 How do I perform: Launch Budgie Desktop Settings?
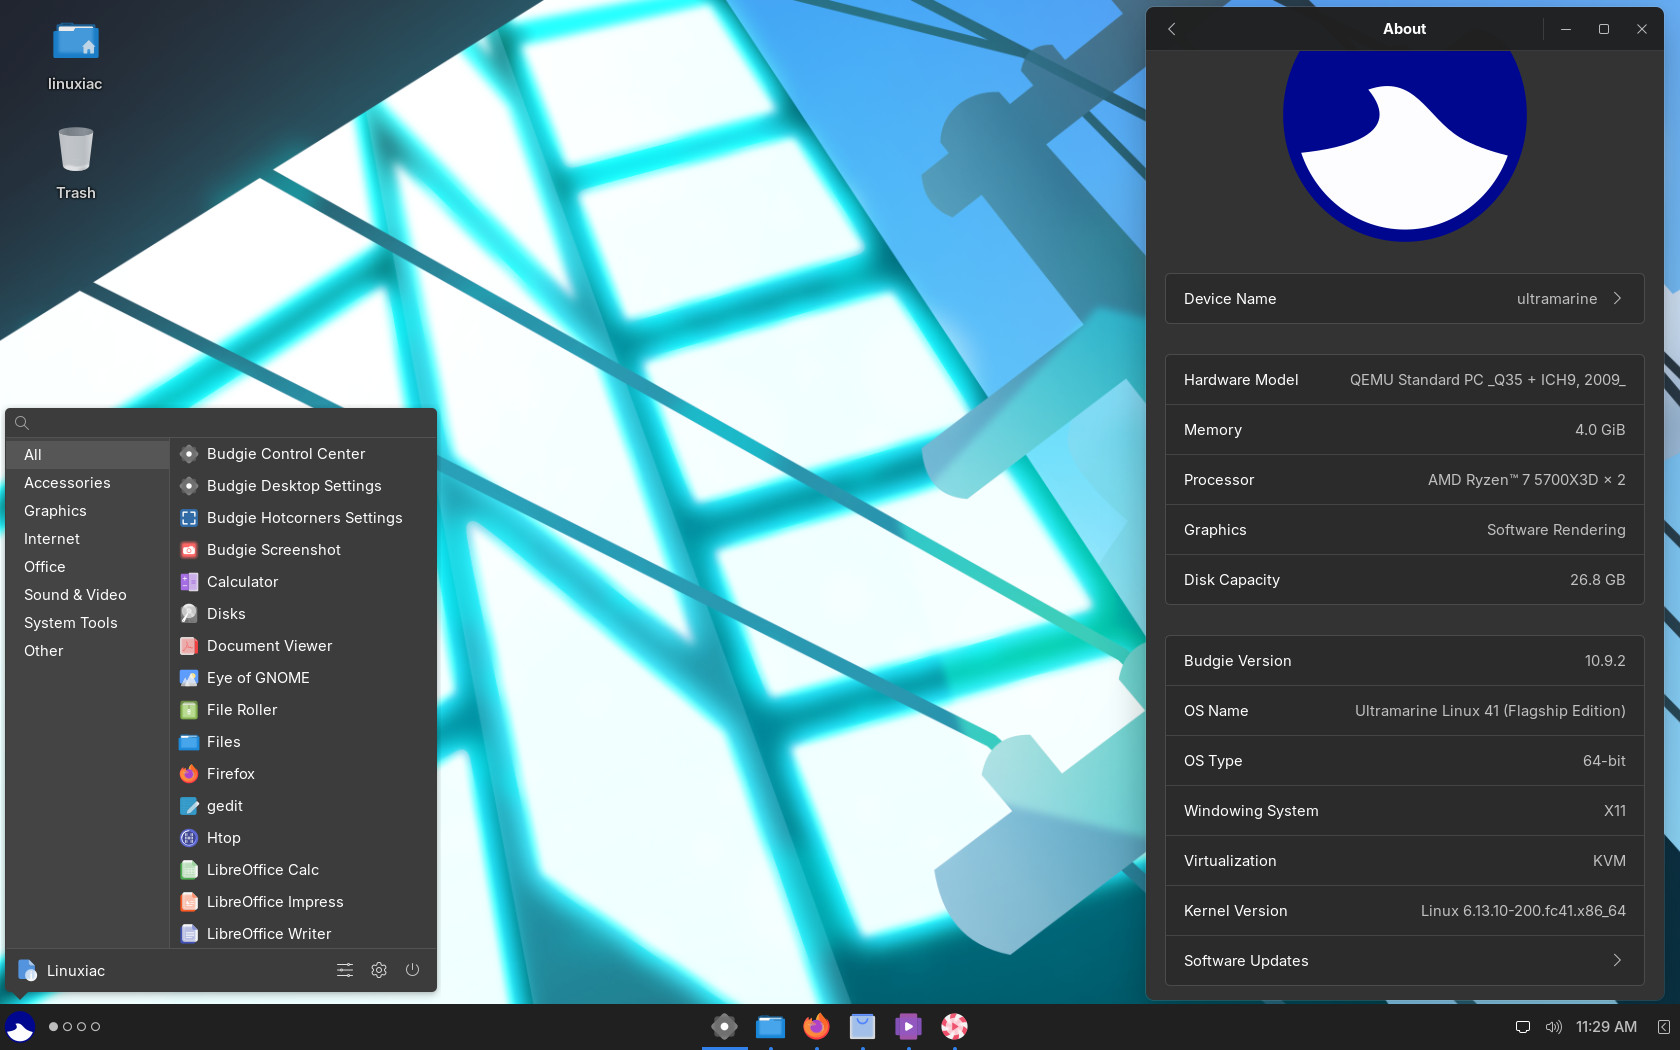pyautogui.click(x=303, y=486)
